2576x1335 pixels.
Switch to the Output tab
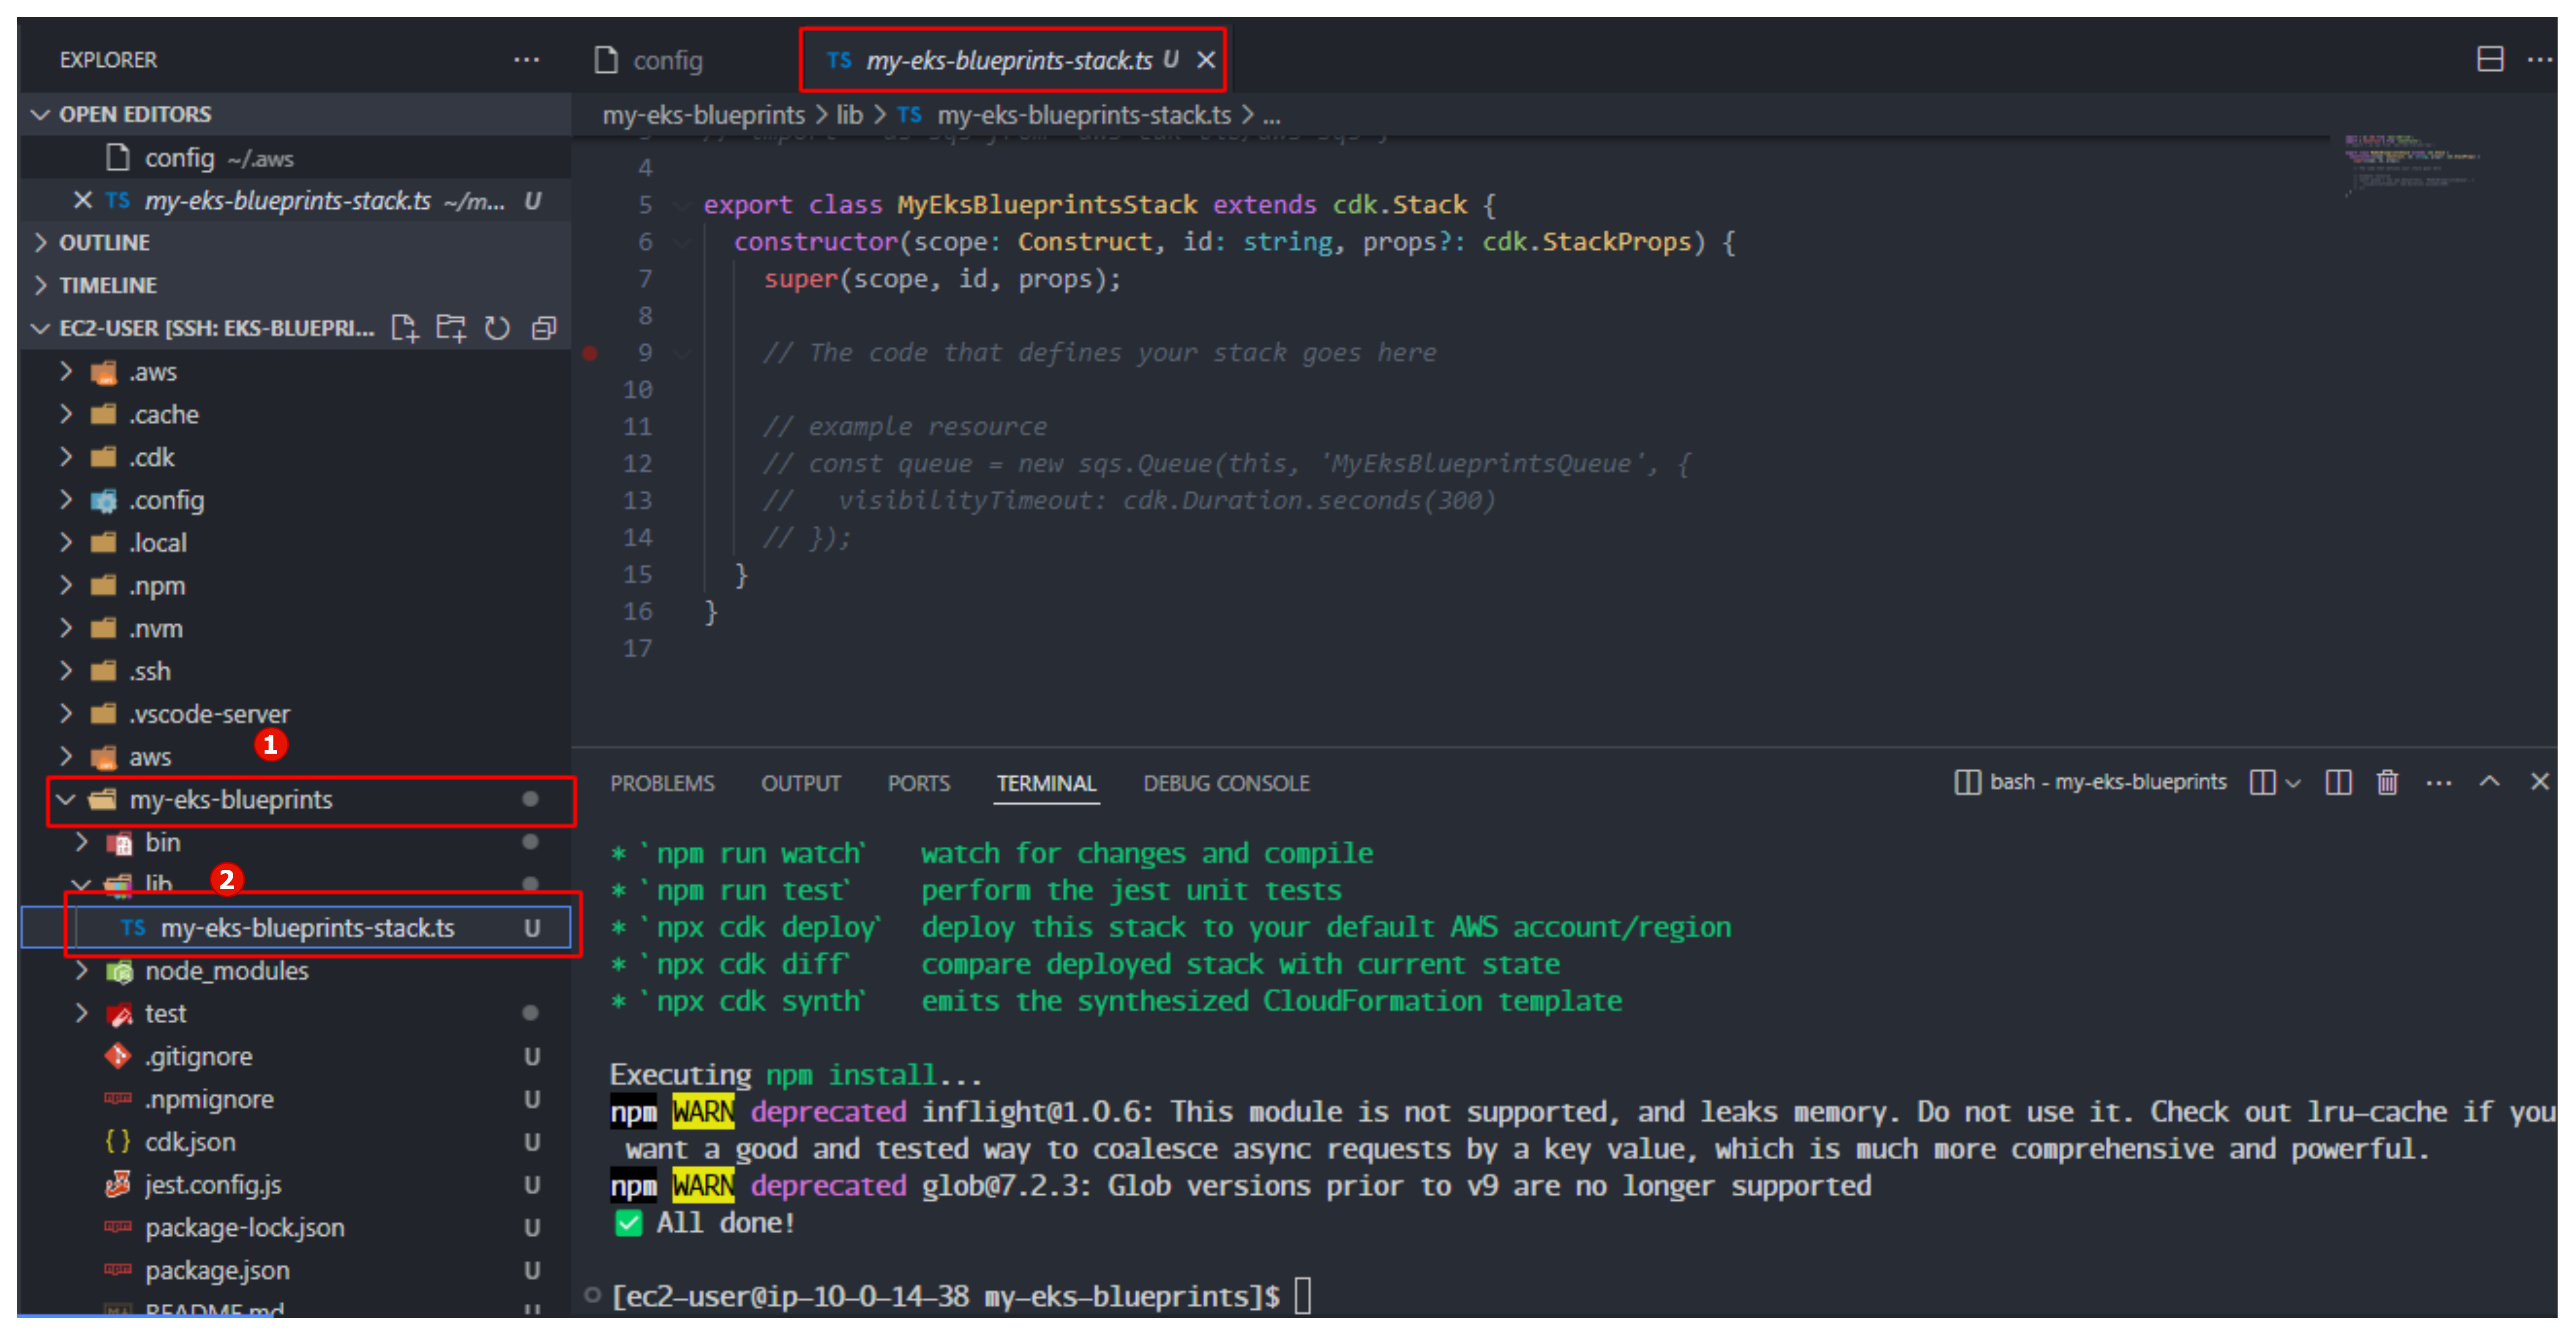(801, 783)
